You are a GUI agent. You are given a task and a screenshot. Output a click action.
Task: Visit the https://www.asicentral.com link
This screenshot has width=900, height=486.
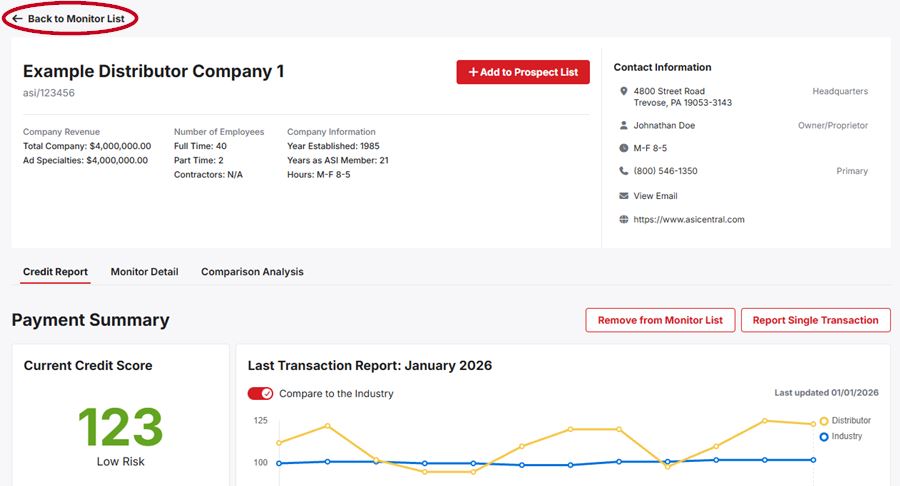pyautogui.click(x=688, y=220)
